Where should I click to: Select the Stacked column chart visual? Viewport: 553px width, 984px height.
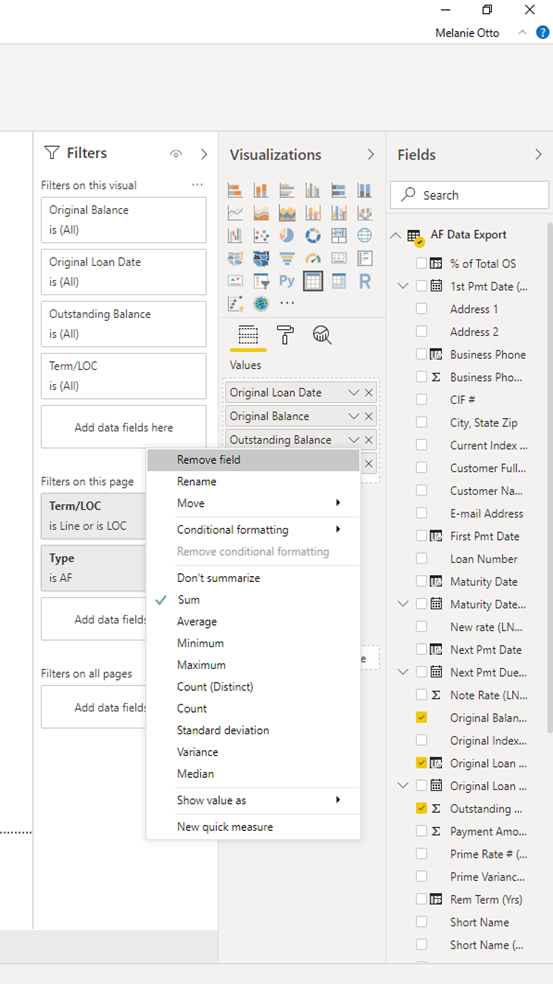[261, 190]
